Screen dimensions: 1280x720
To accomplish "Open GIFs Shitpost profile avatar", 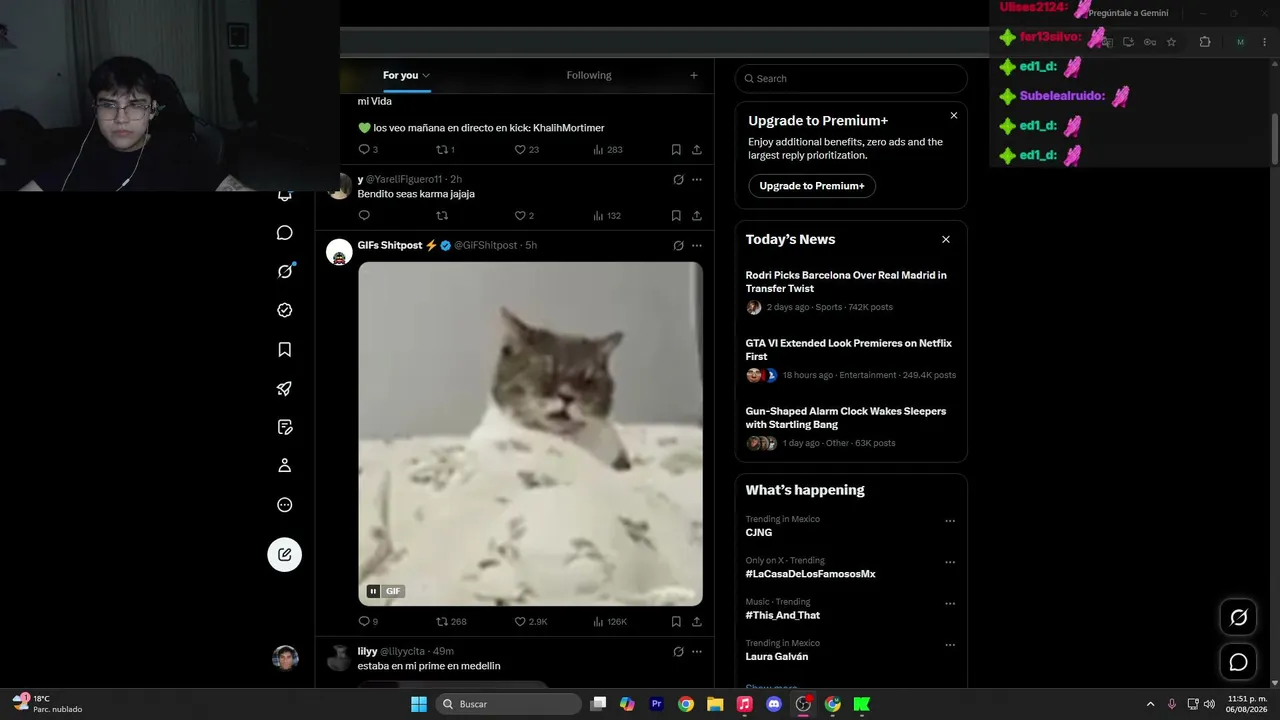I will (339, 252).
